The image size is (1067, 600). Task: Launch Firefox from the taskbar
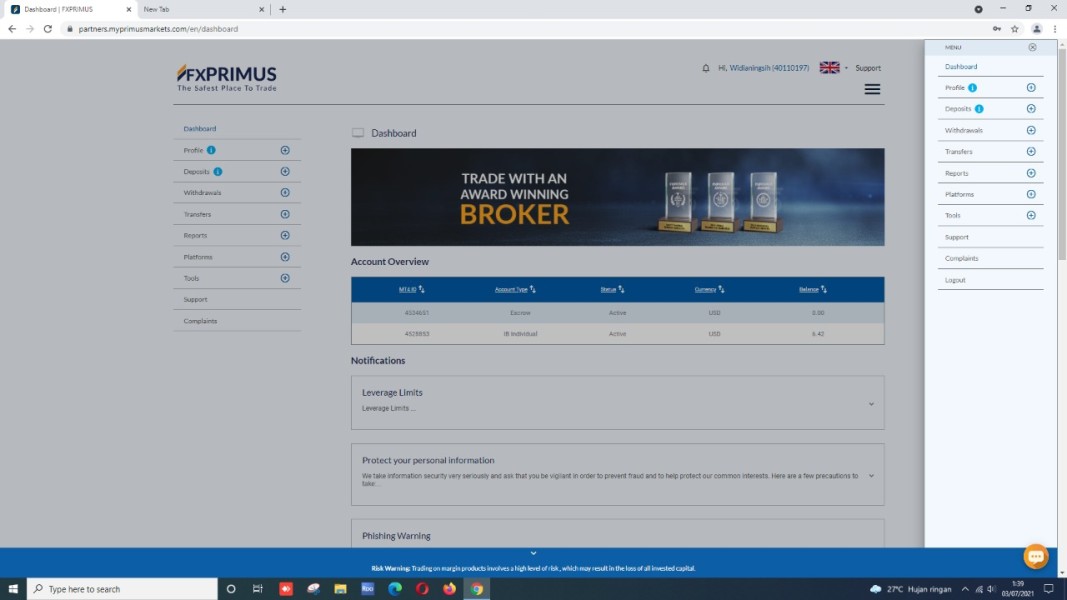click(449, 589)
